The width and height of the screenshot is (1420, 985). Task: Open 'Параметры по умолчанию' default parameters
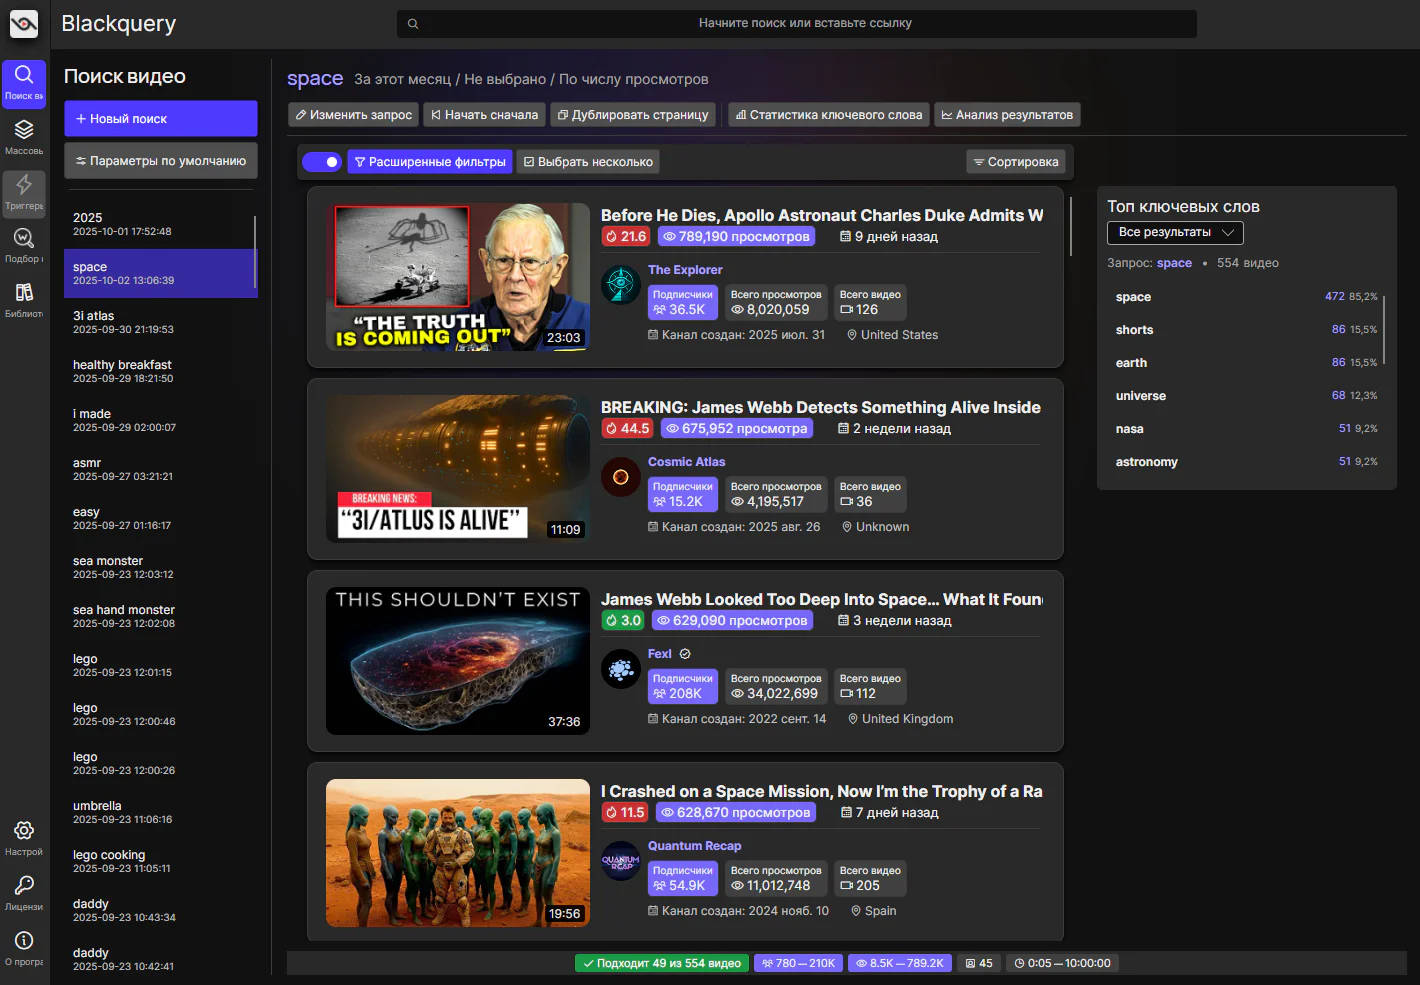click(x=161, y=161)
